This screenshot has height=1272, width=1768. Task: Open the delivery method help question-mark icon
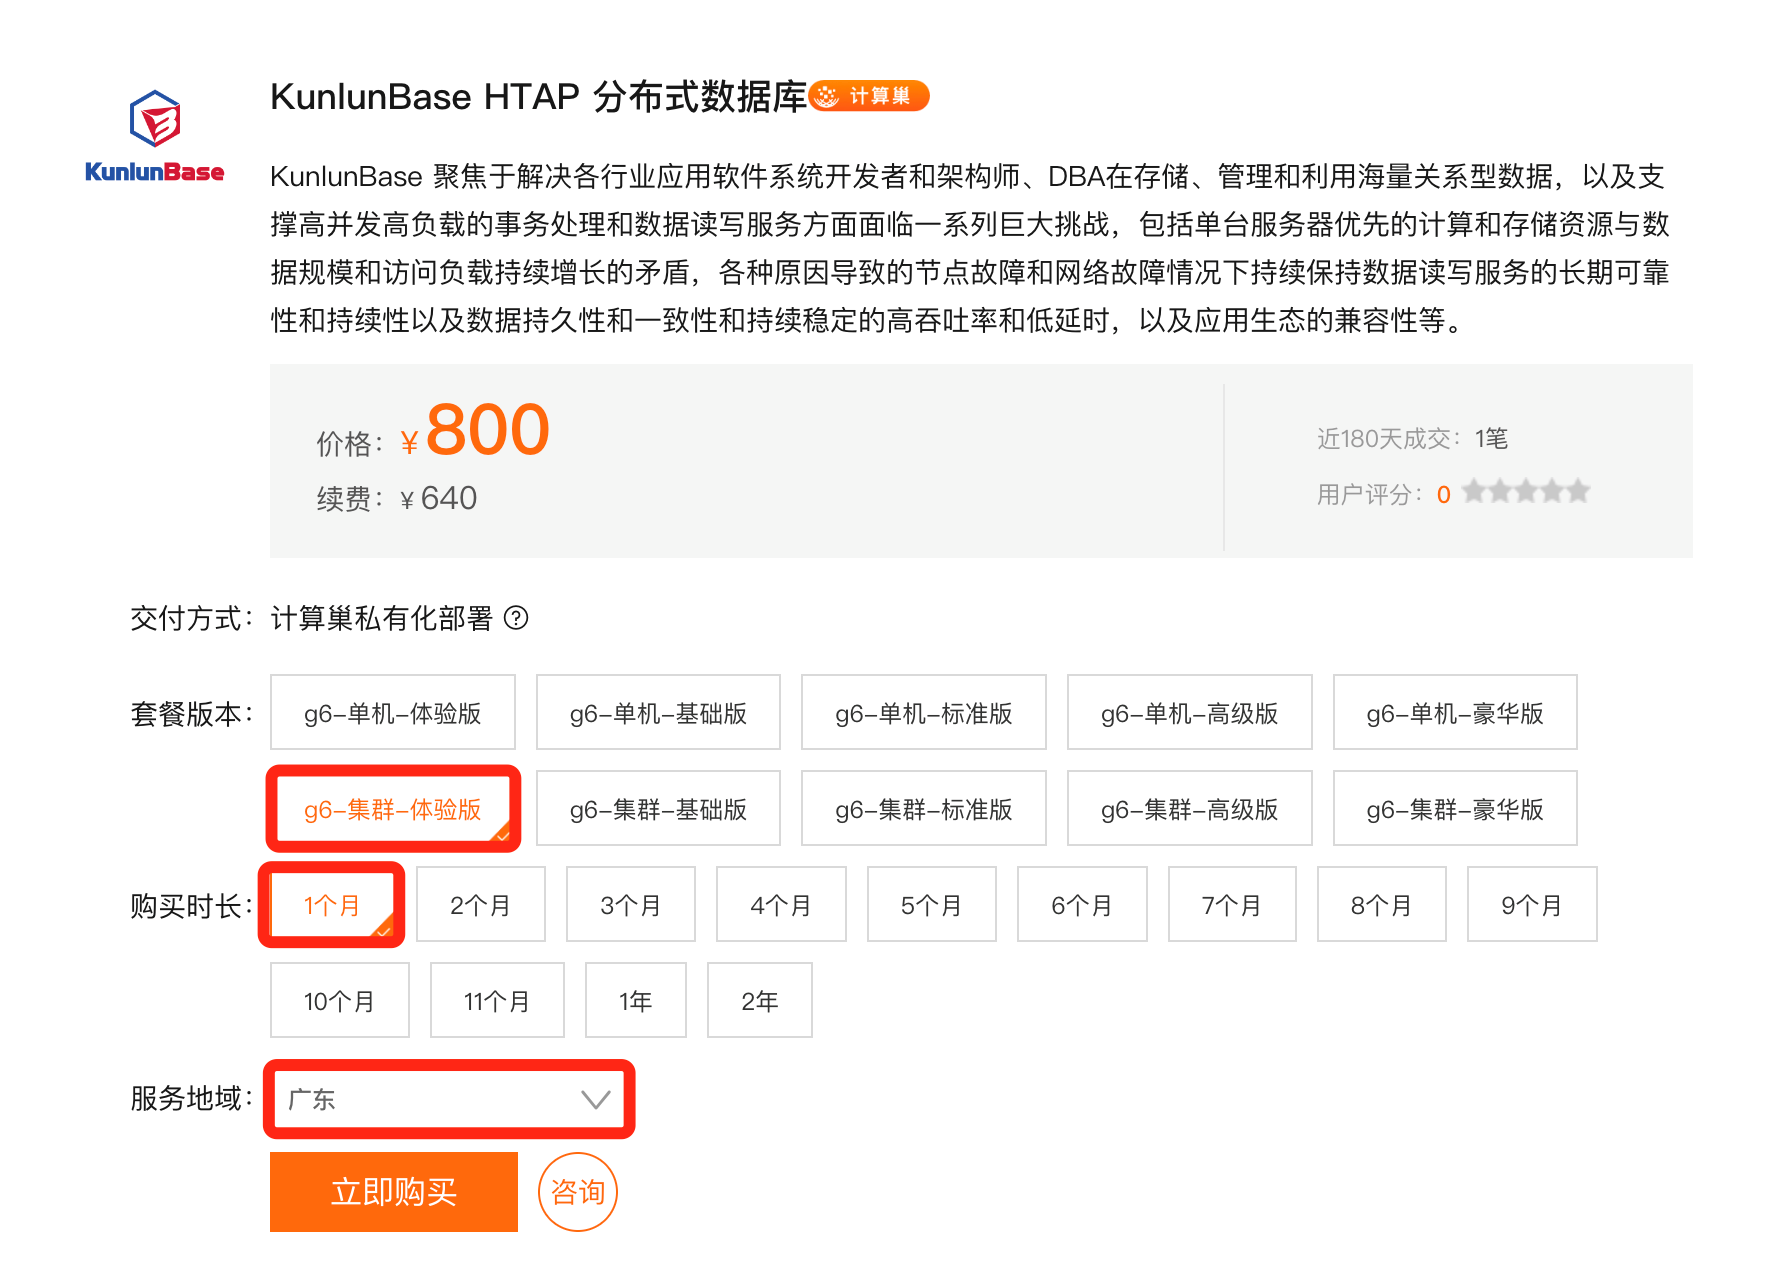516,618
